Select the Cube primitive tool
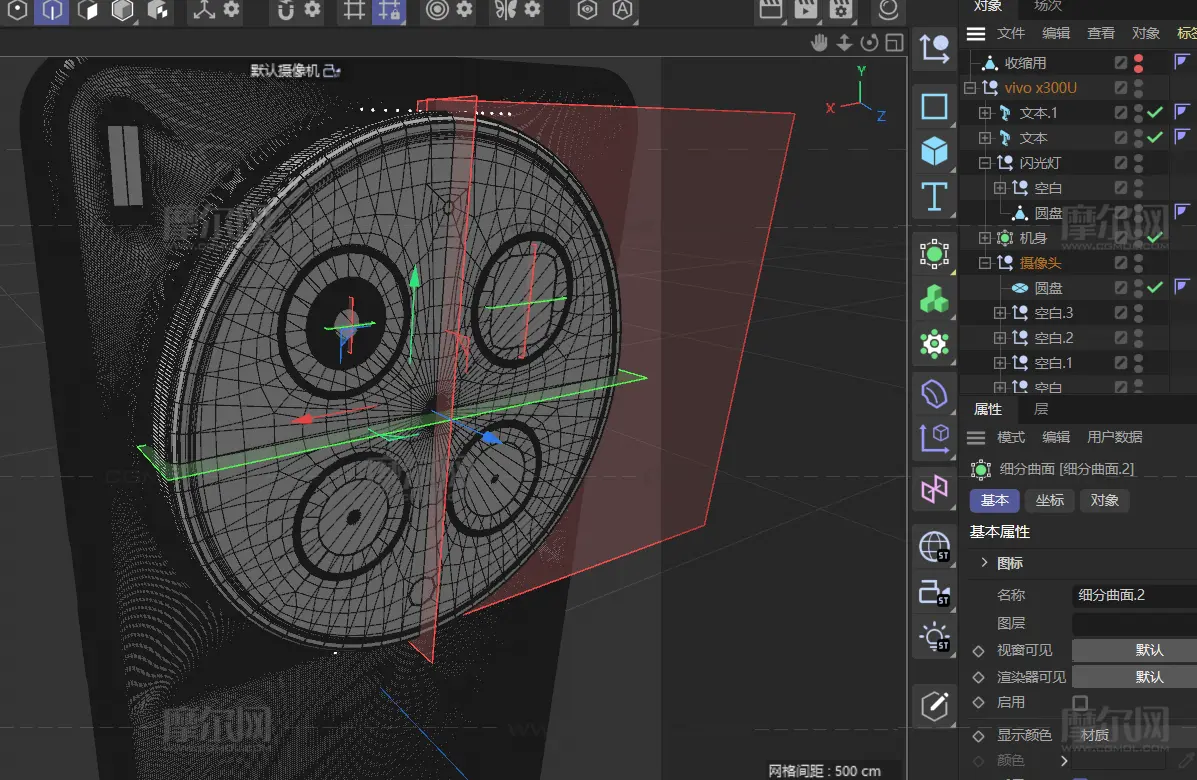1197x780 pixels. coord(934,151)
